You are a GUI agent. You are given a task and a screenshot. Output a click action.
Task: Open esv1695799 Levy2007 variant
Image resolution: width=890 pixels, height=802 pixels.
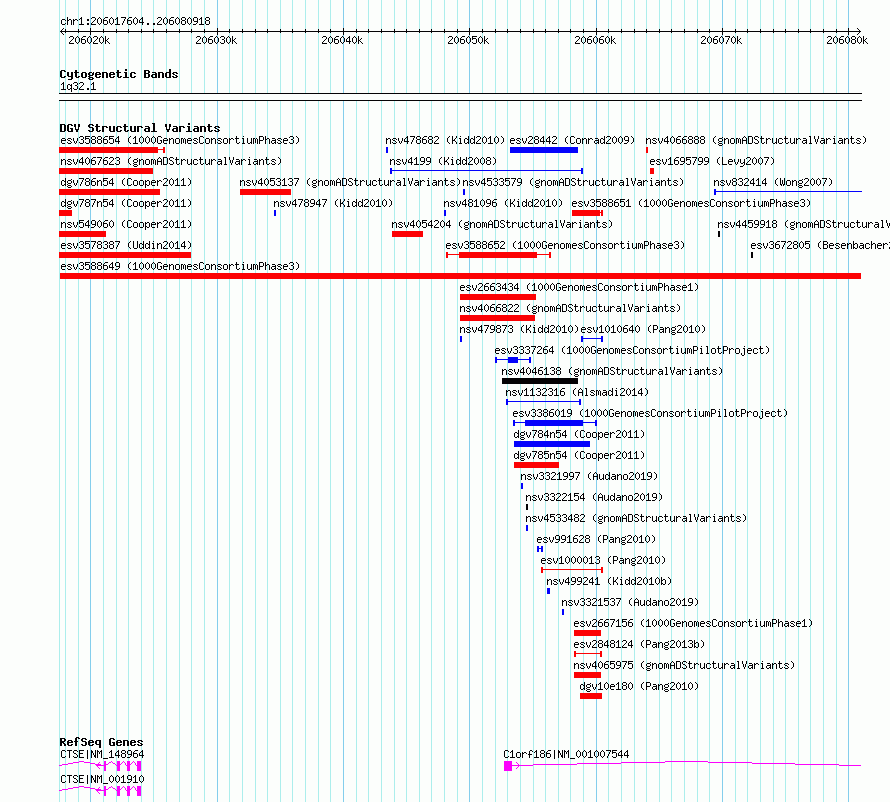click(x=712, y=161)
